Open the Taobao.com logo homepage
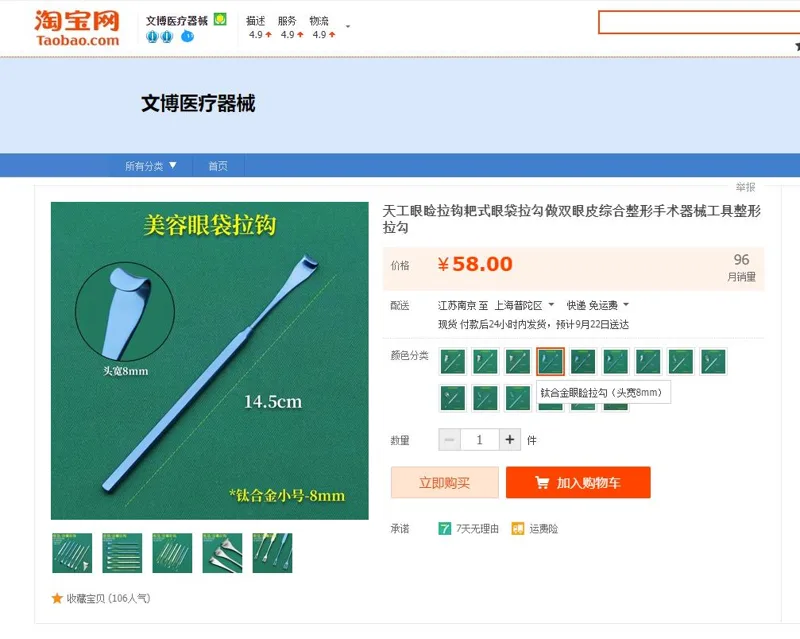 point(77,28)
